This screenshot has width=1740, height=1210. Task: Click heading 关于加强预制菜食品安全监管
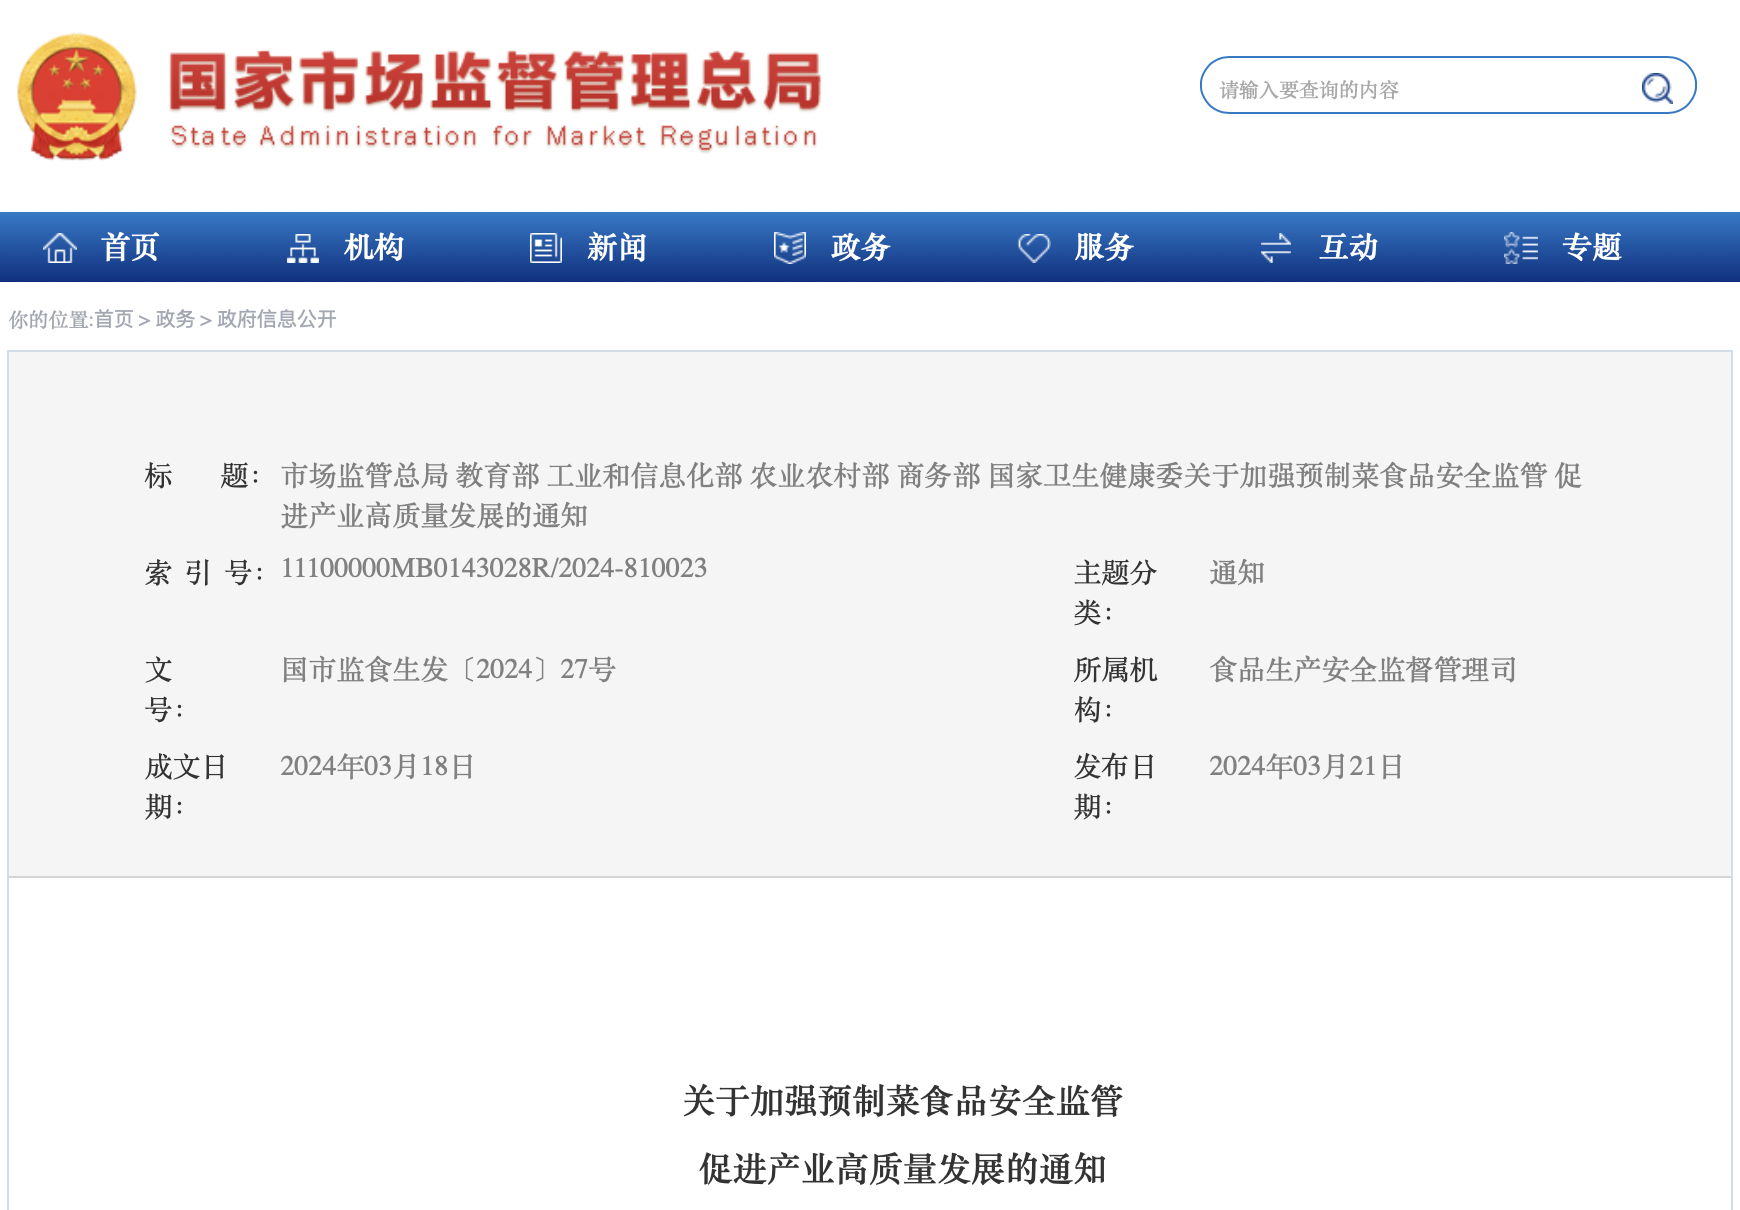(903, 1101)
